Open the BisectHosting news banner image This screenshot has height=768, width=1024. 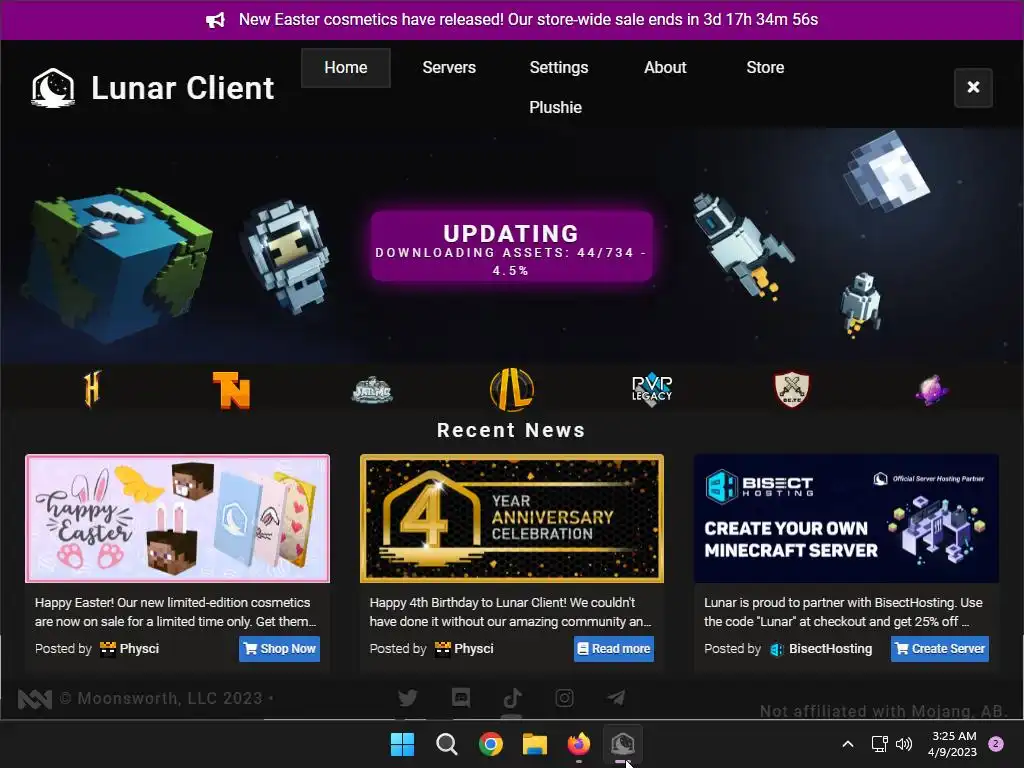[x=846, y=519]
